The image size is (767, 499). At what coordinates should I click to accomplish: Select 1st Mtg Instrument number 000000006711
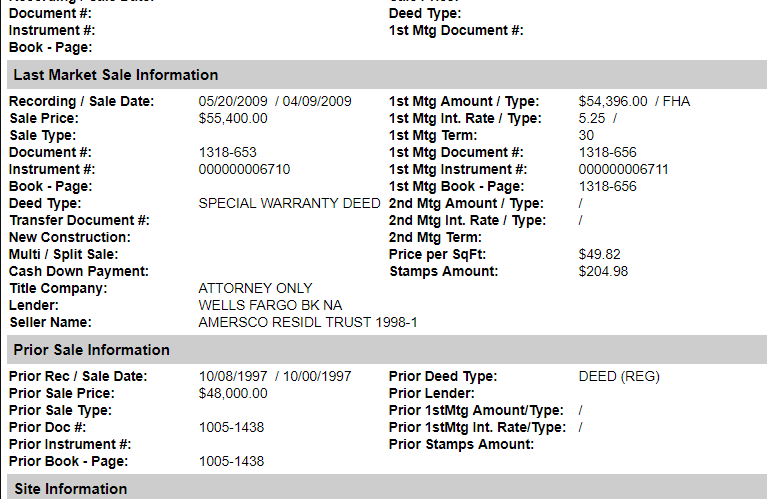pos(623,169)
